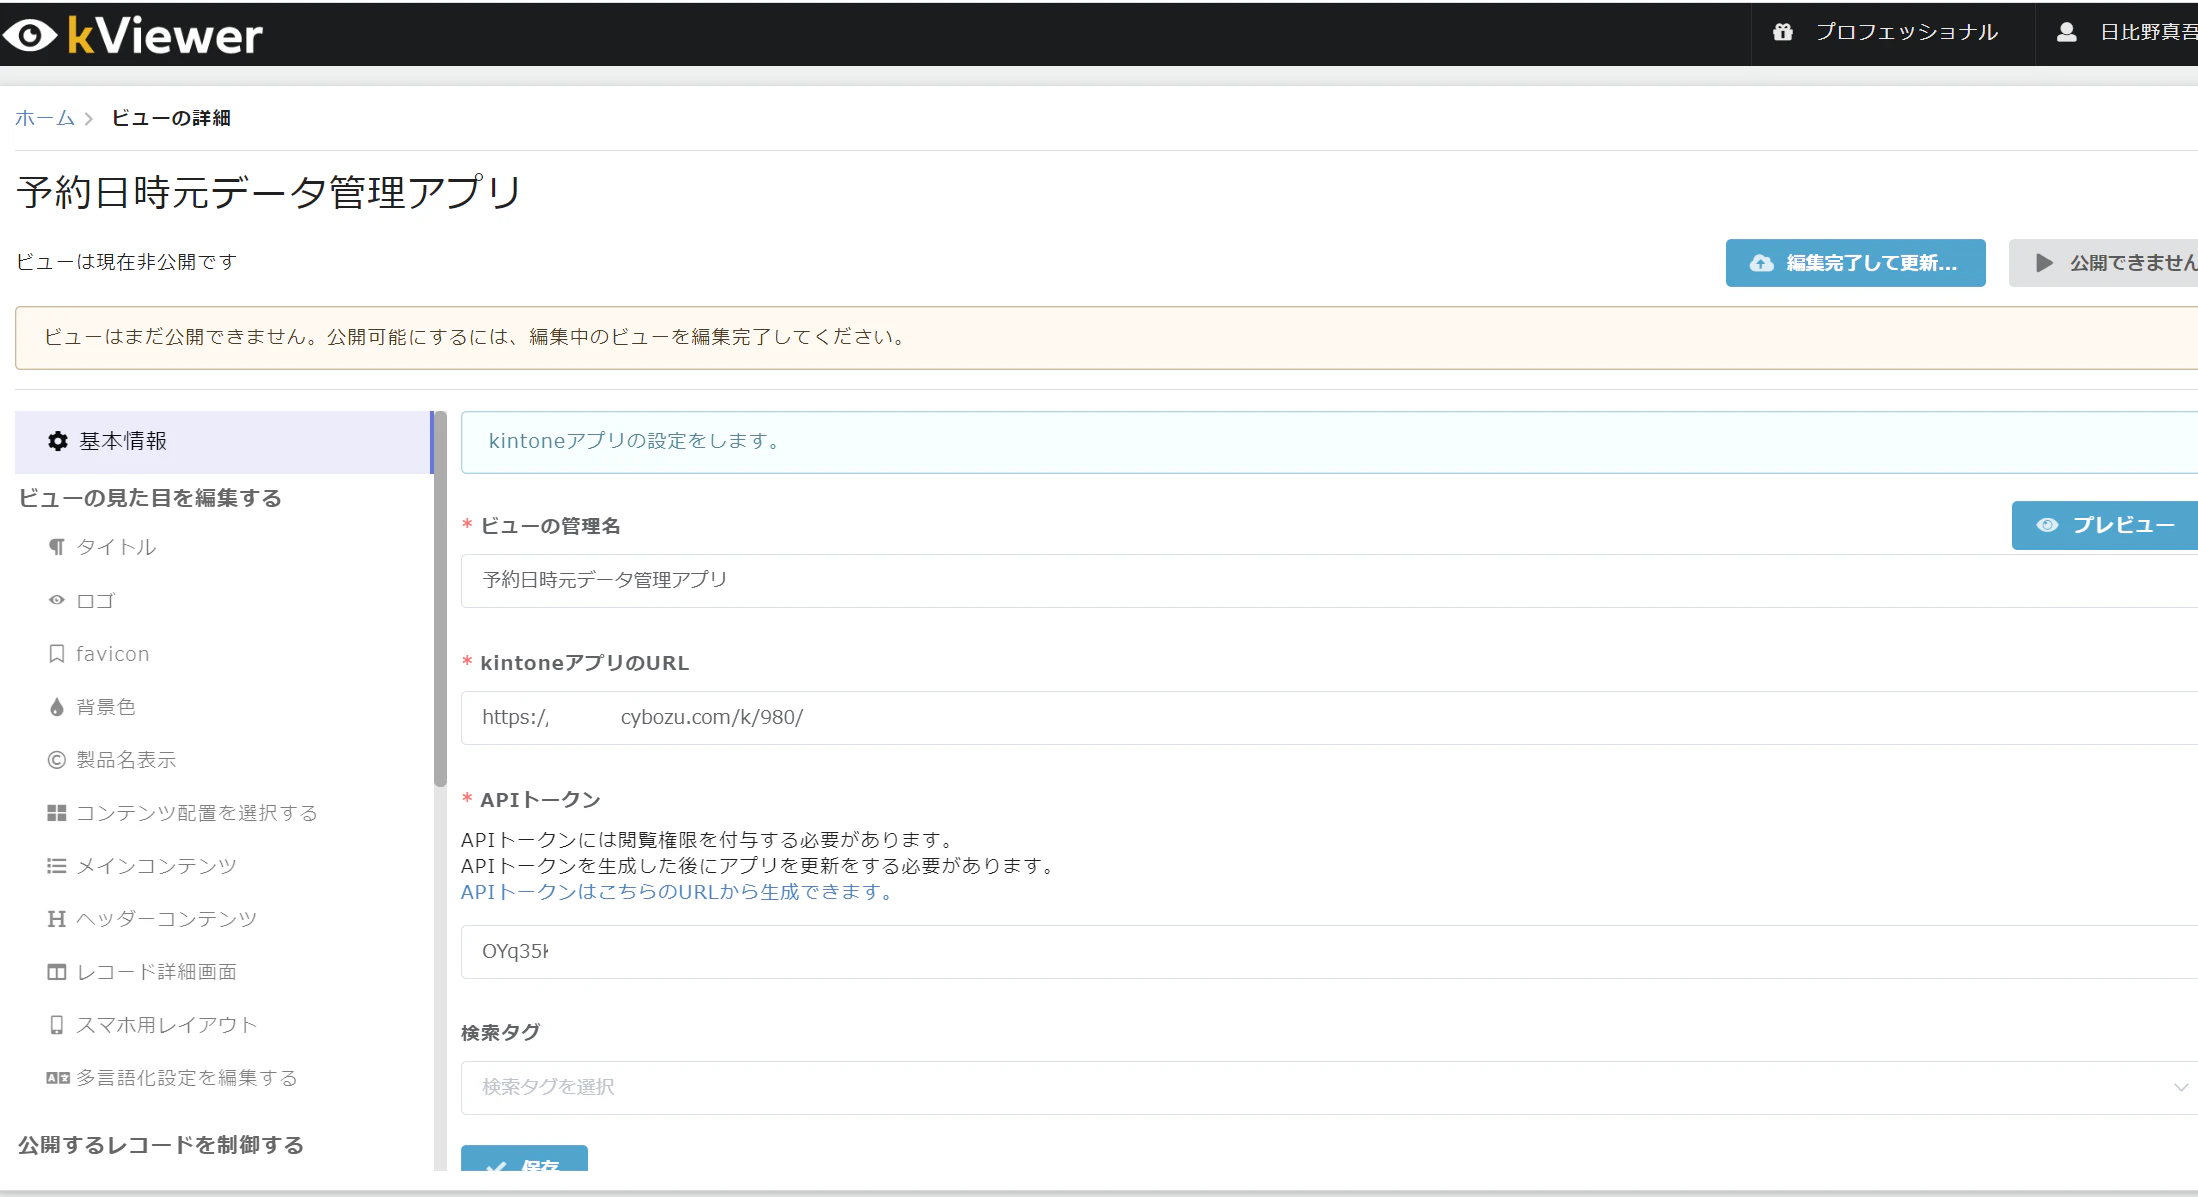
Task: Click the kintoneアプリのURL input field
Action: coord(1300,717)
